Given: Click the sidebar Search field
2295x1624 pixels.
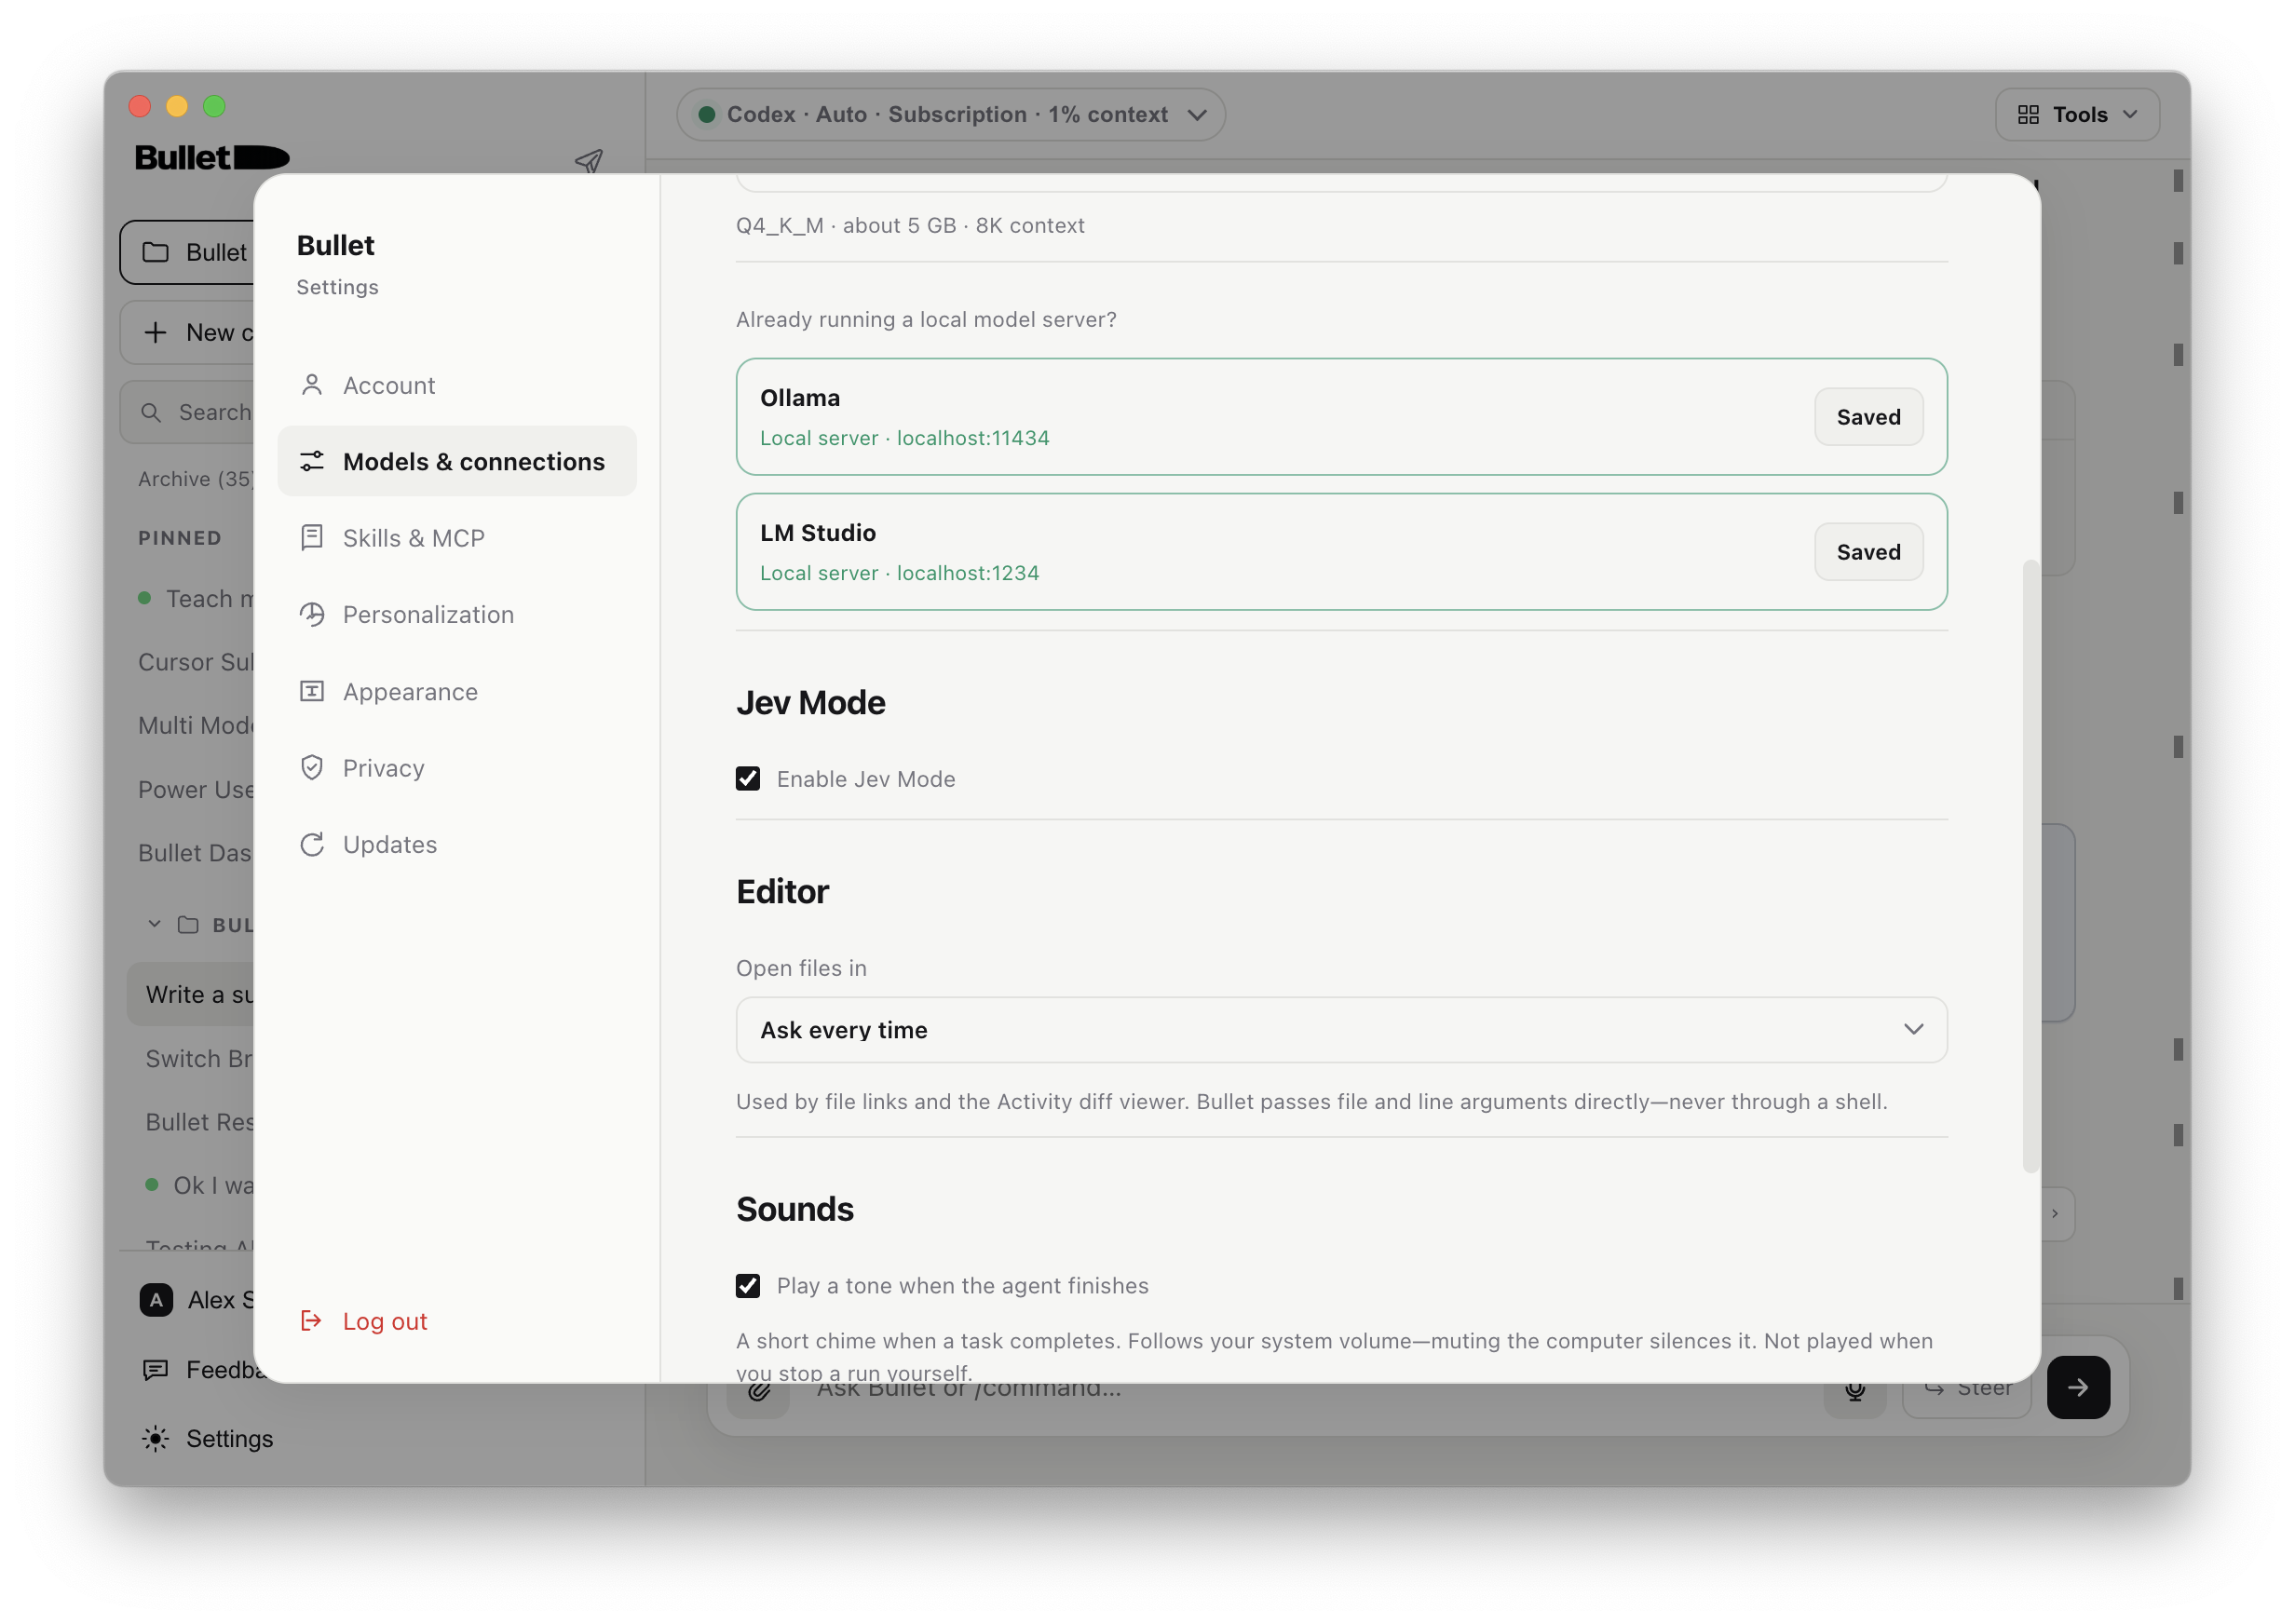Looking at the screenshot, I should (x=188, y=412).
